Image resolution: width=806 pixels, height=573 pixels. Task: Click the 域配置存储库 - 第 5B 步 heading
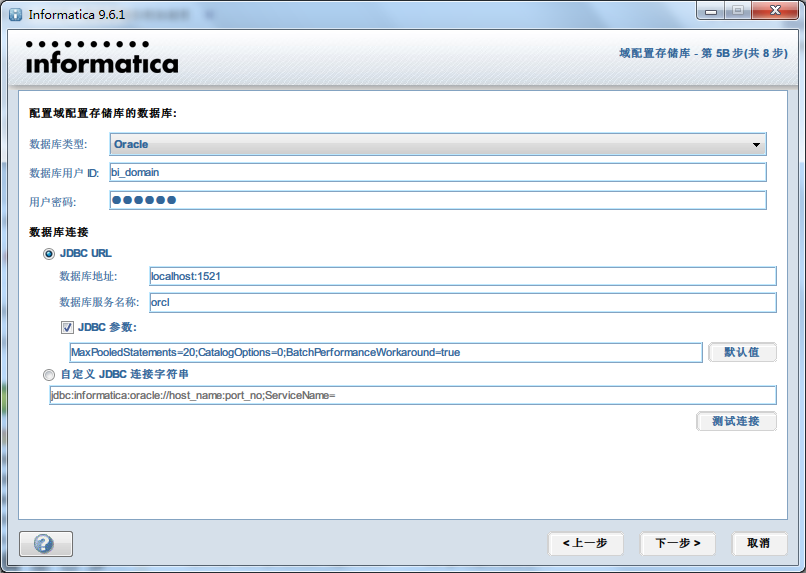(703, 53)
